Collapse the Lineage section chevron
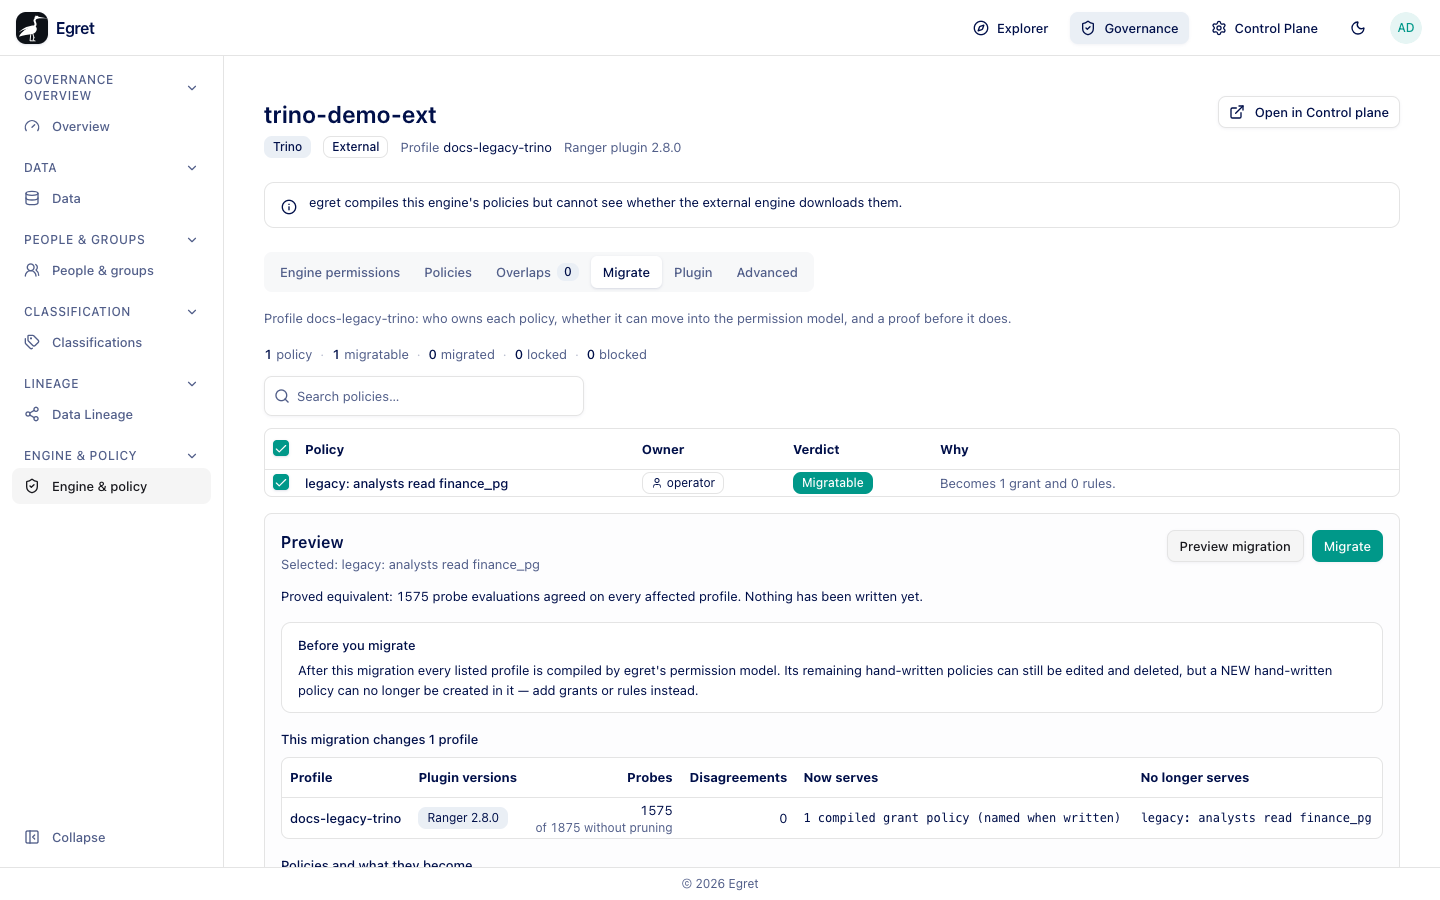The image size is (1440, 900). [x=192, y=384]
